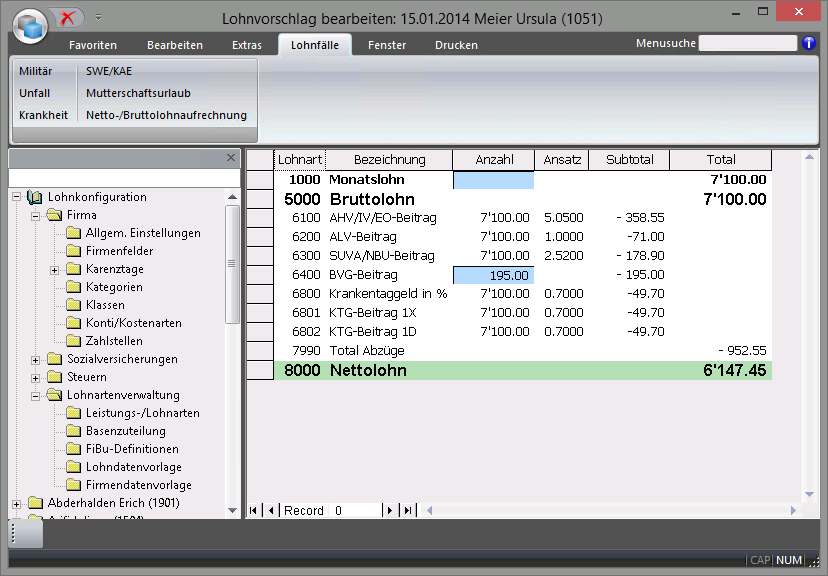Expand the Karenztage node
Image resolution: width=828 pixels, height=576 pixels.
click(54, 270)
